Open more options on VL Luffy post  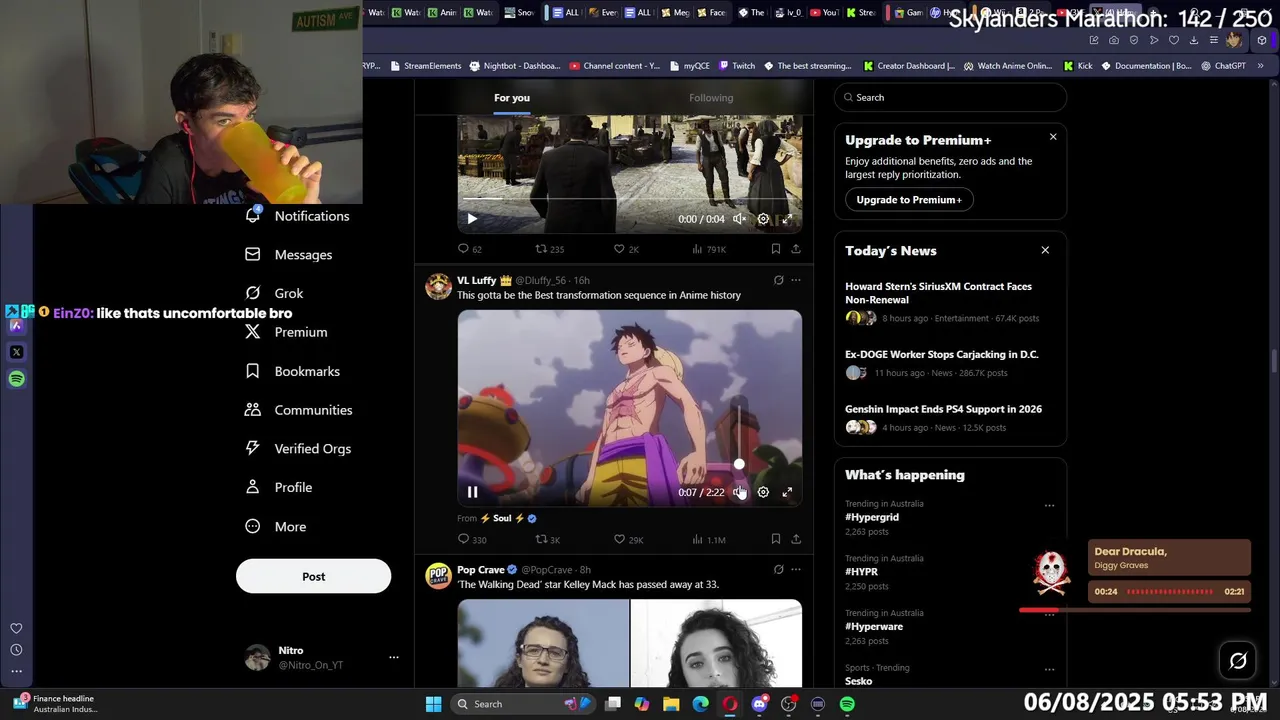tap(796, 280)
